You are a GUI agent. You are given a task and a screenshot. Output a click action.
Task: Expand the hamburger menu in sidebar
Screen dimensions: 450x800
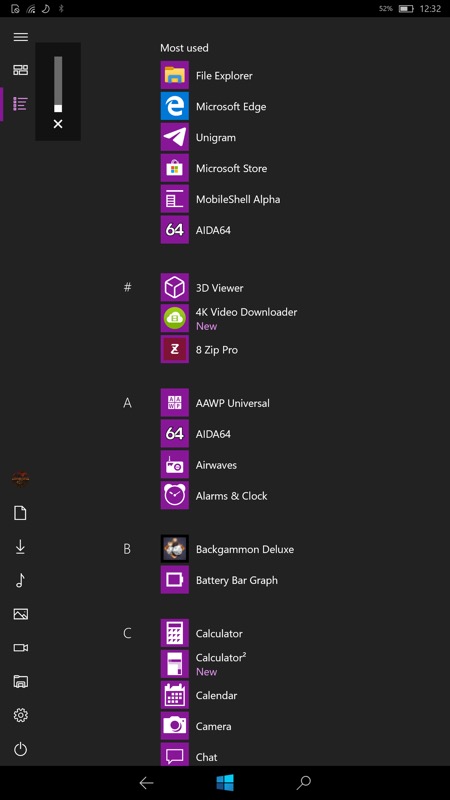tap(20, 37)
